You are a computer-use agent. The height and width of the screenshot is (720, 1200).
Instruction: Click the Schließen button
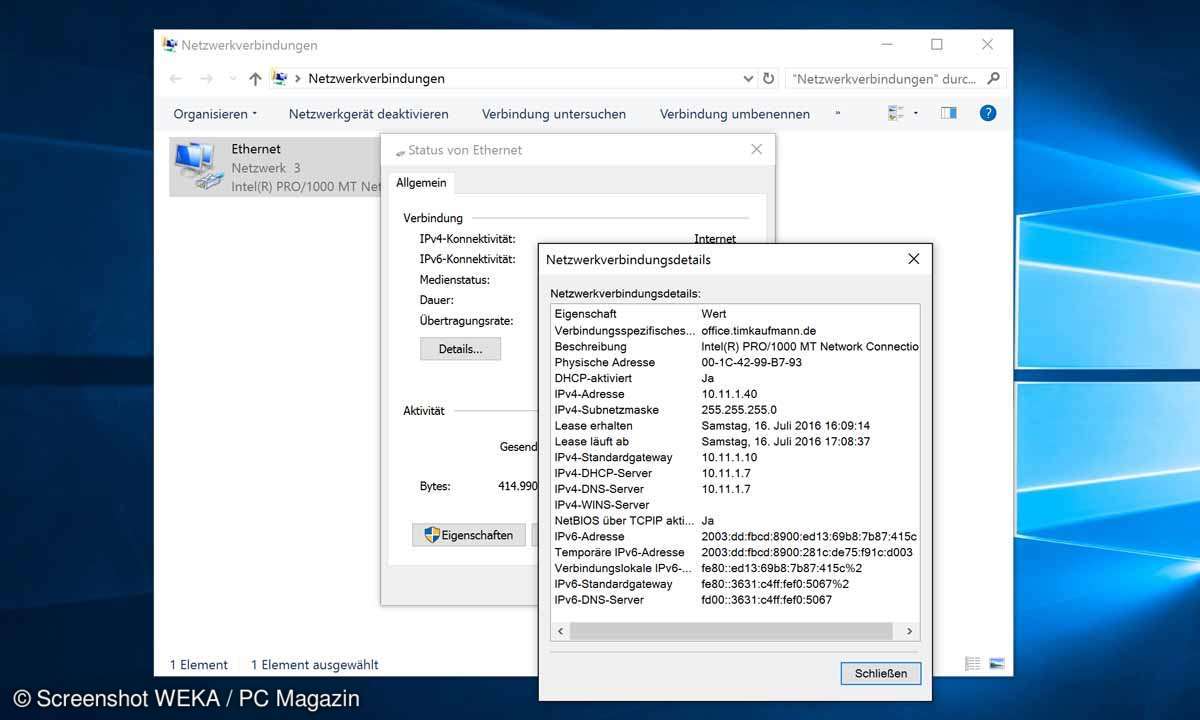point(881,673)
